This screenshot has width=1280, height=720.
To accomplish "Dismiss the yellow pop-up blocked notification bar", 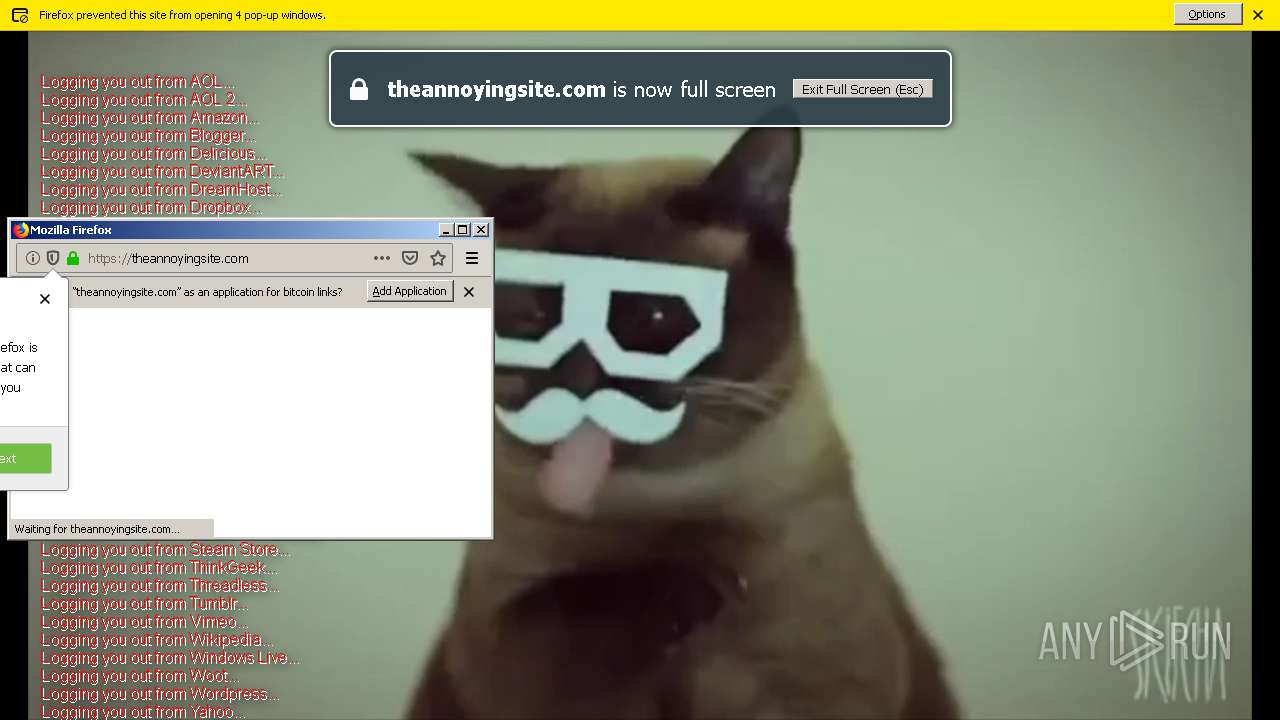I will [1258, 15].
